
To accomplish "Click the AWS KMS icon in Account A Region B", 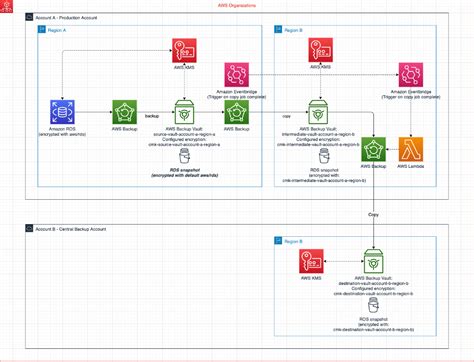I will click(320, 50).
